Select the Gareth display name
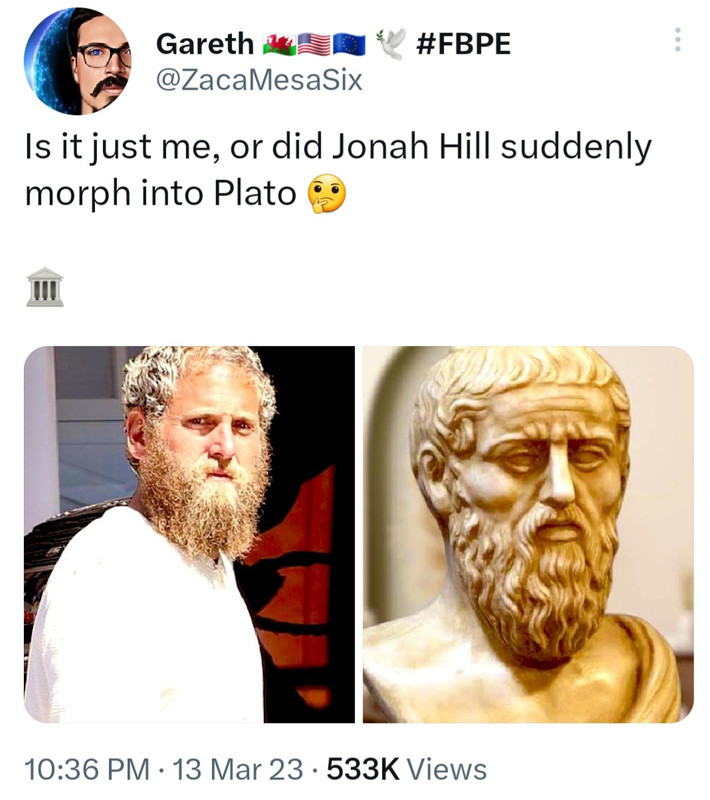The width and height of the screenshot is (710, 800). [x=205, y=44]
